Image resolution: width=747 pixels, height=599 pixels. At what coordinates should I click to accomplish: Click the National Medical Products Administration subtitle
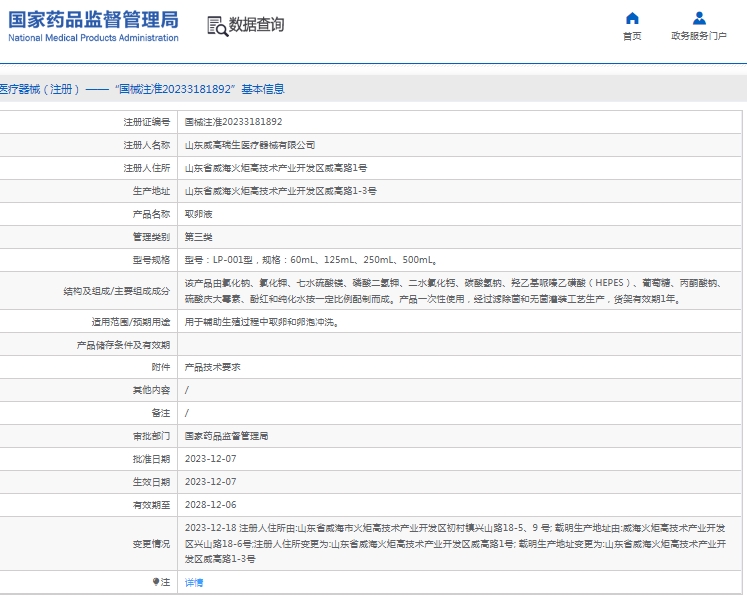(93, 38)
